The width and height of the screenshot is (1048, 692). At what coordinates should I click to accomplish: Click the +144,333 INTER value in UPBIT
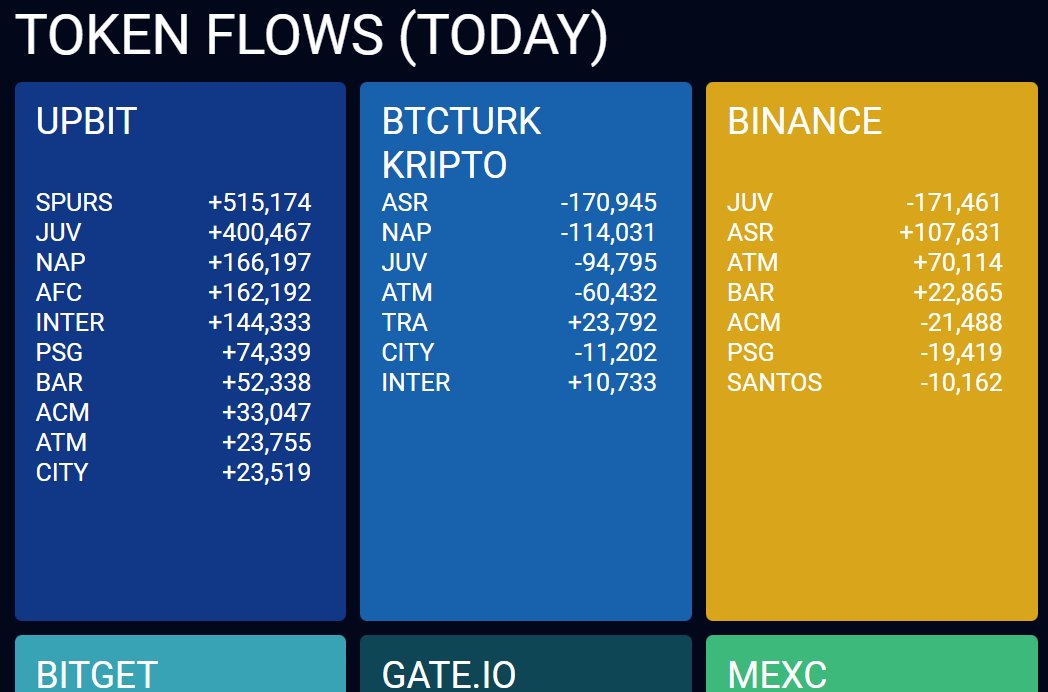pyautogui.click(x=259, y=323)
